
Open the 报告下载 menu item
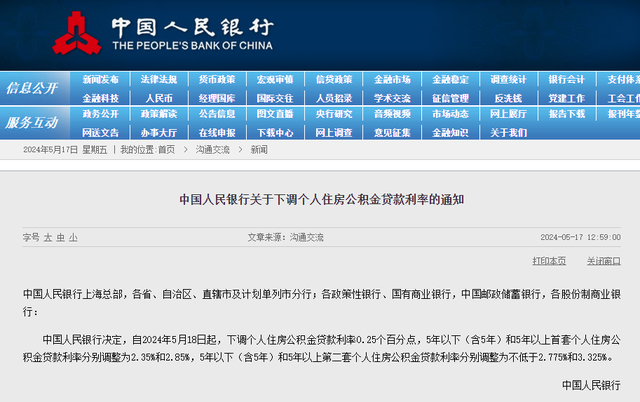pos(567,114)
